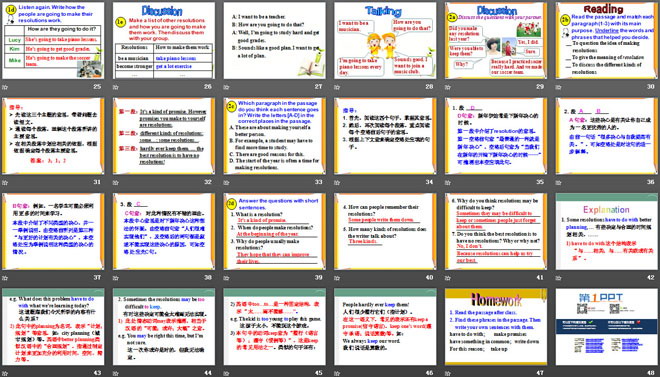Click slide number label 36
Screen dimensions: 660x377
coord(651,182)
